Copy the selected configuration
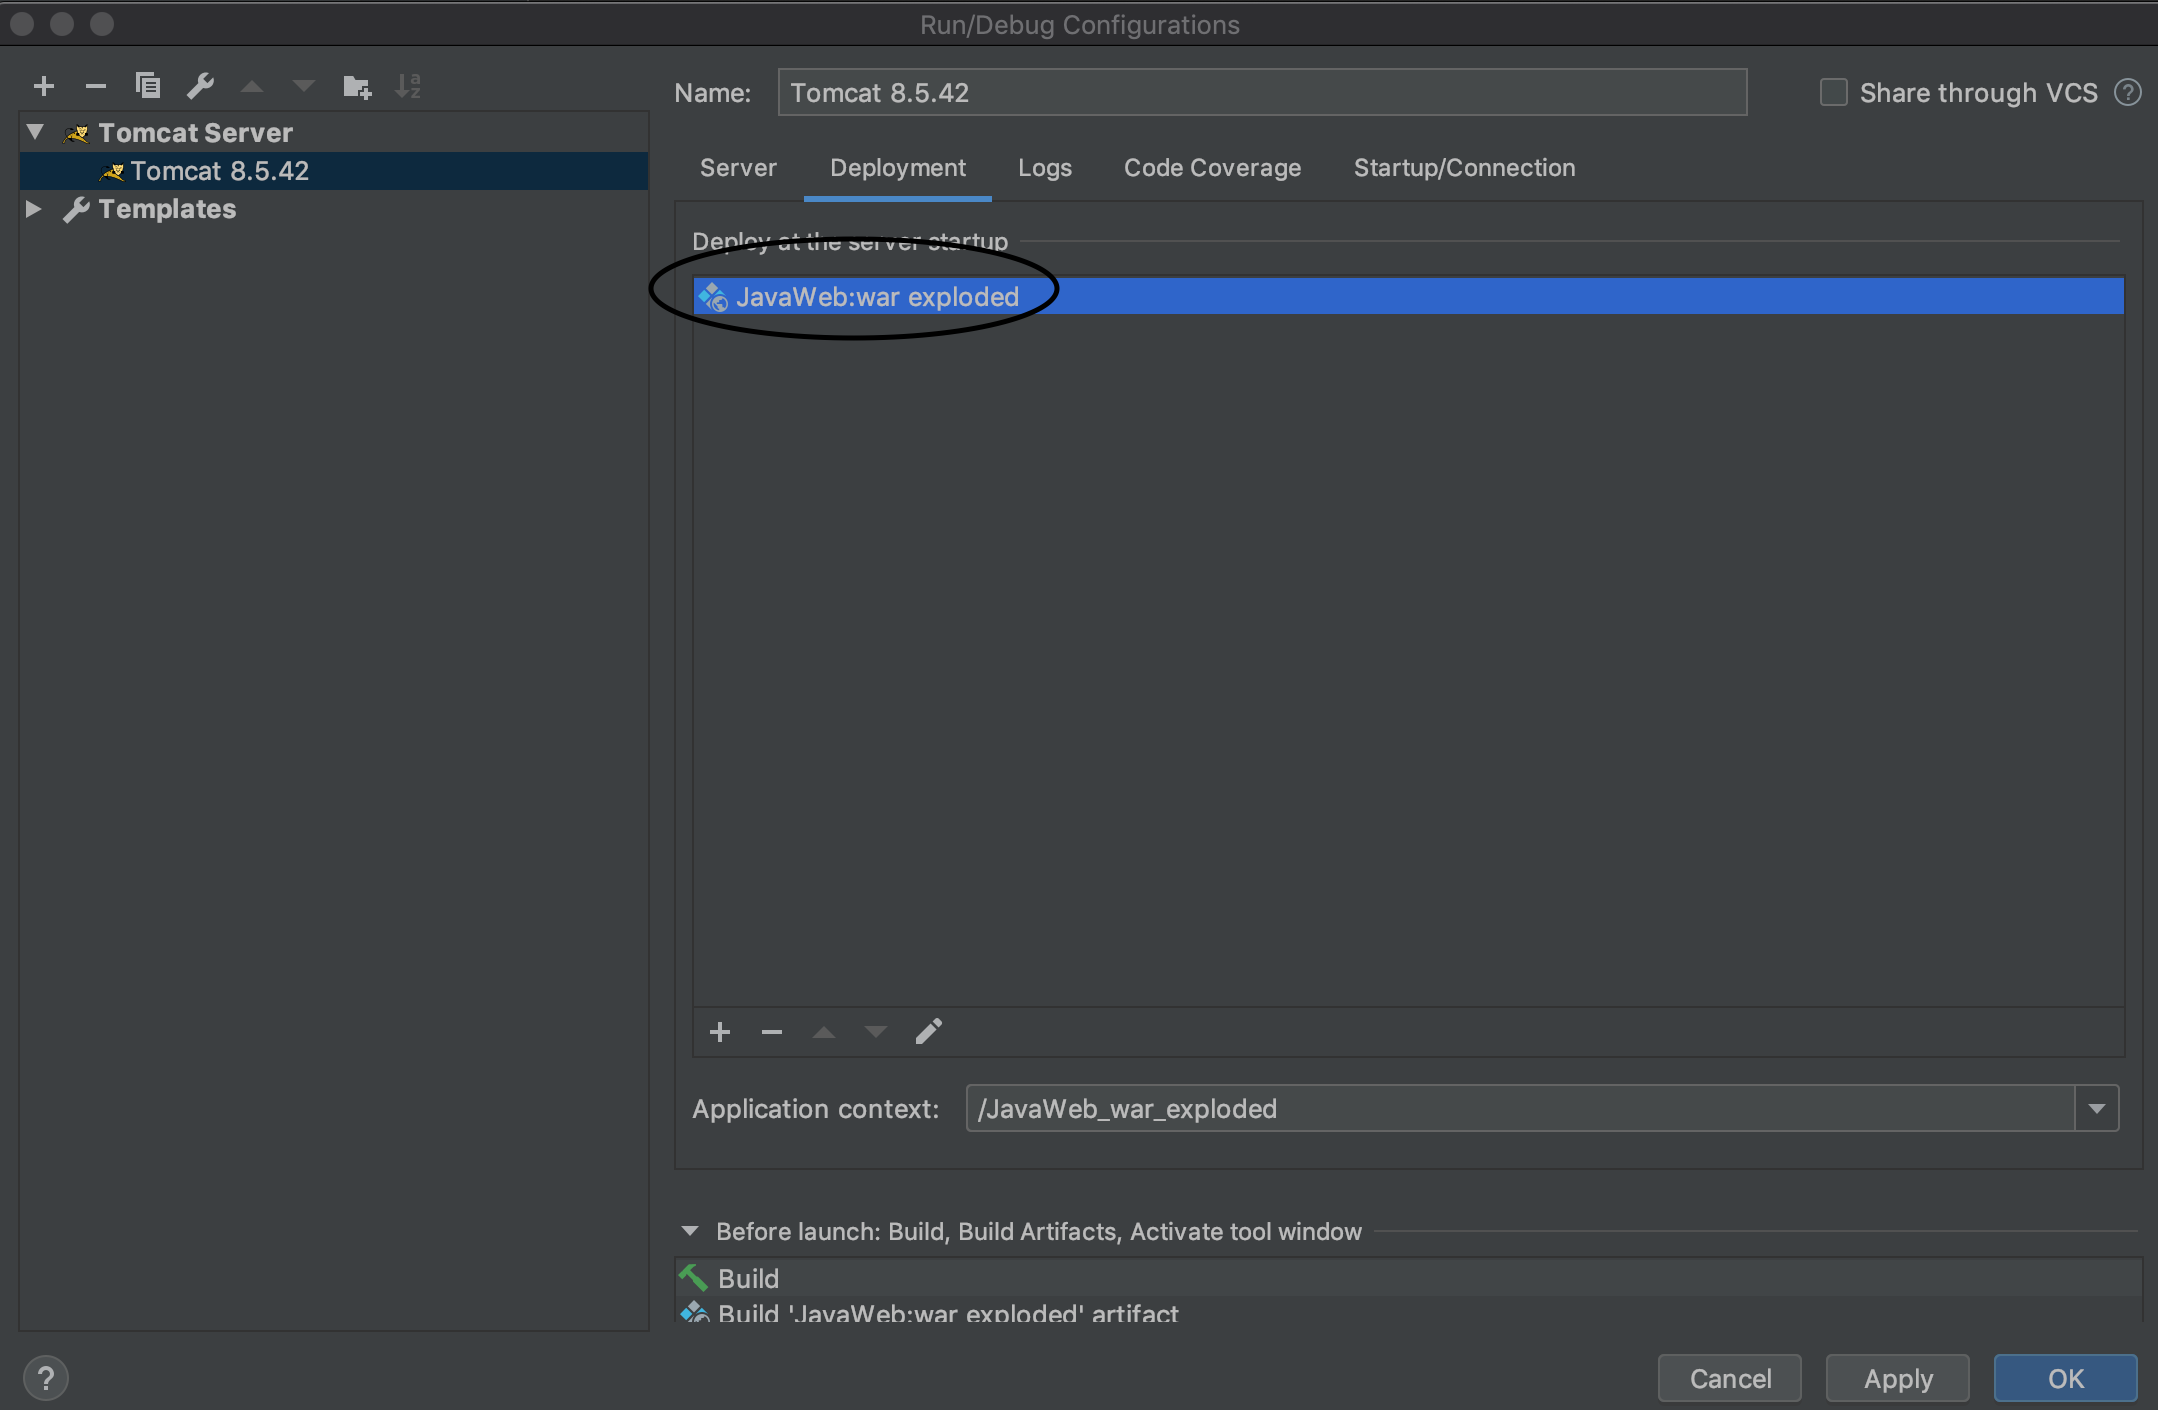 coord(148,87)
